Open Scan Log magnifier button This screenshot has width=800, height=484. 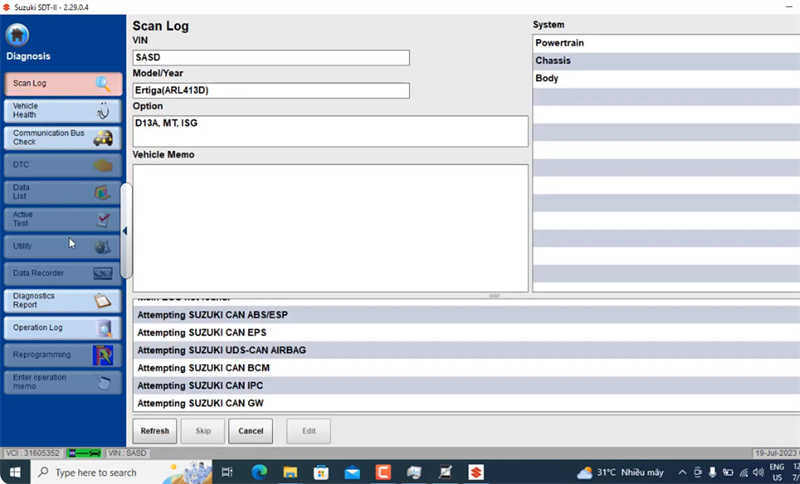(x=63, y=84)
